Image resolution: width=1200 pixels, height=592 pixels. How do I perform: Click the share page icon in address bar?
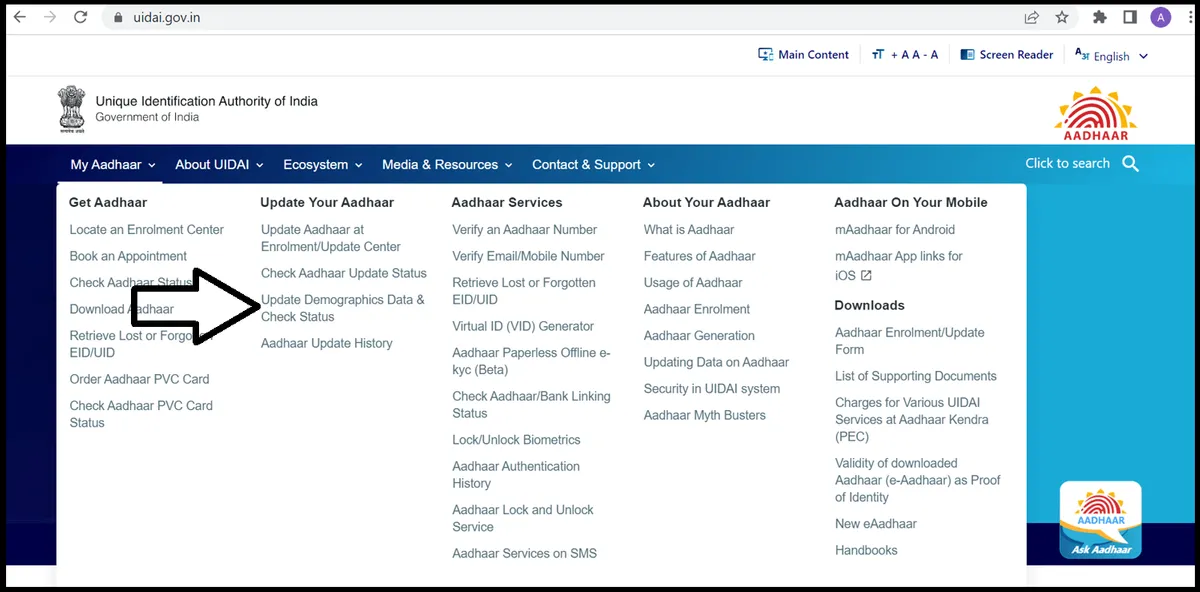click(x=1031, y=17)
